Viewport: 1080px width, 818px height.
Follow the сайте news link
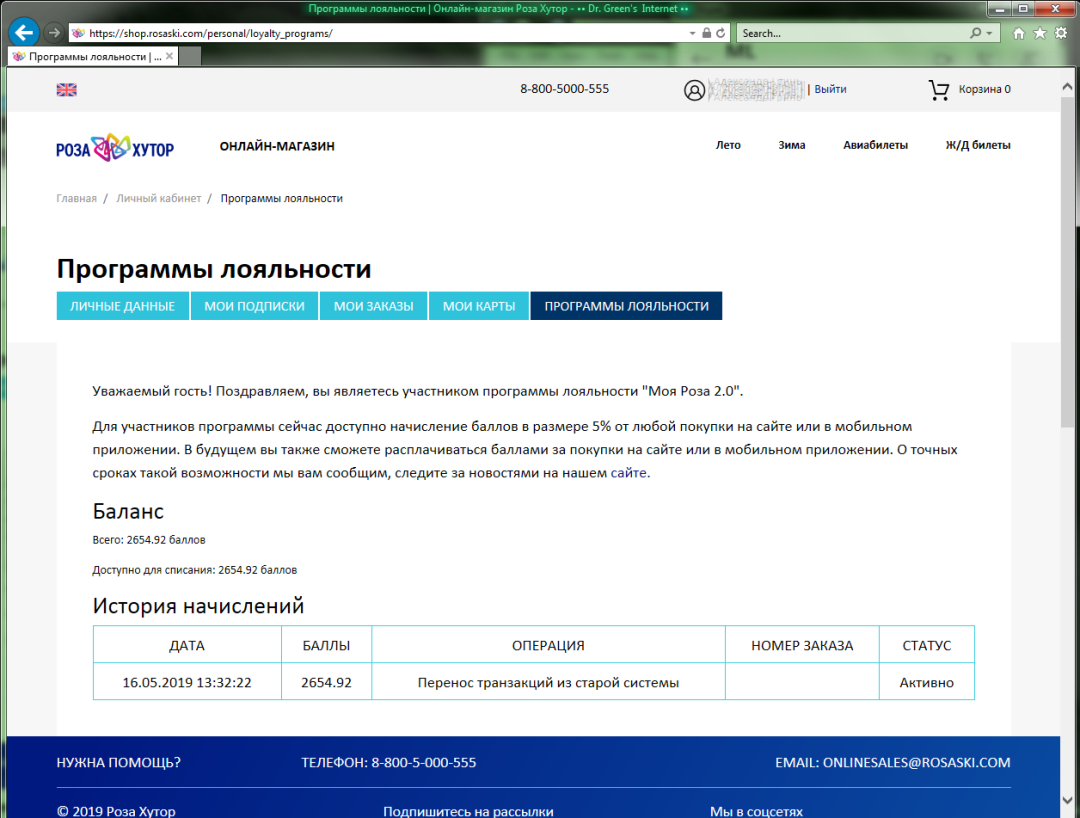pos(628,473)
